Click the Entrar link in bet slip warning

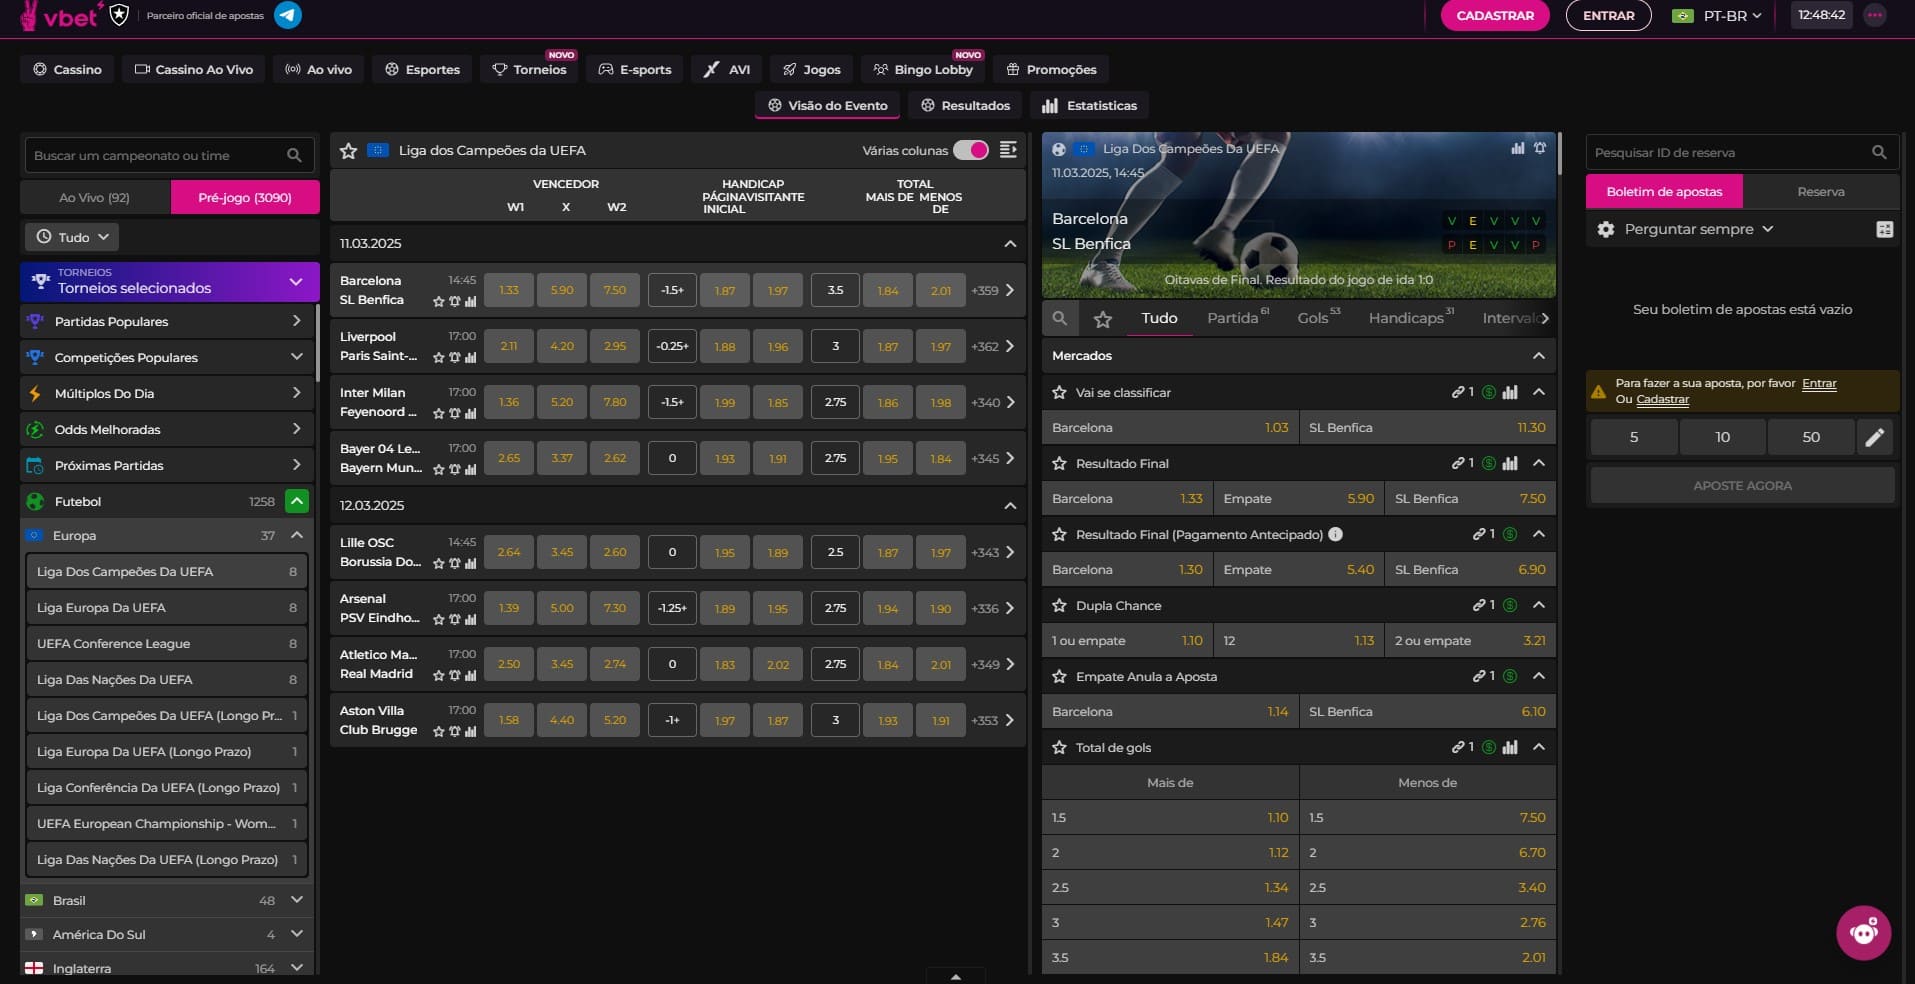1819,383
